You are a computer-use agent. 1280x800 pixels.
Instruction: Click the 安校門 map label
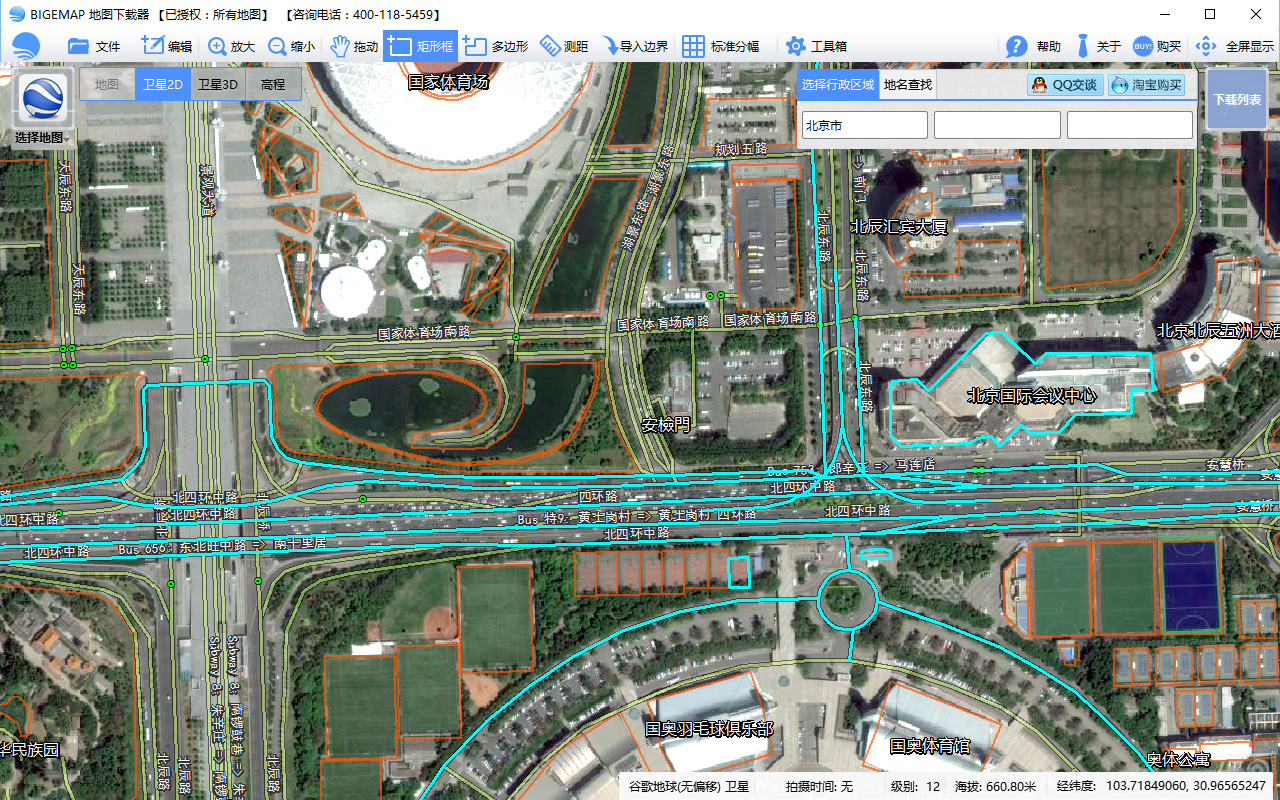pos(666,425)
